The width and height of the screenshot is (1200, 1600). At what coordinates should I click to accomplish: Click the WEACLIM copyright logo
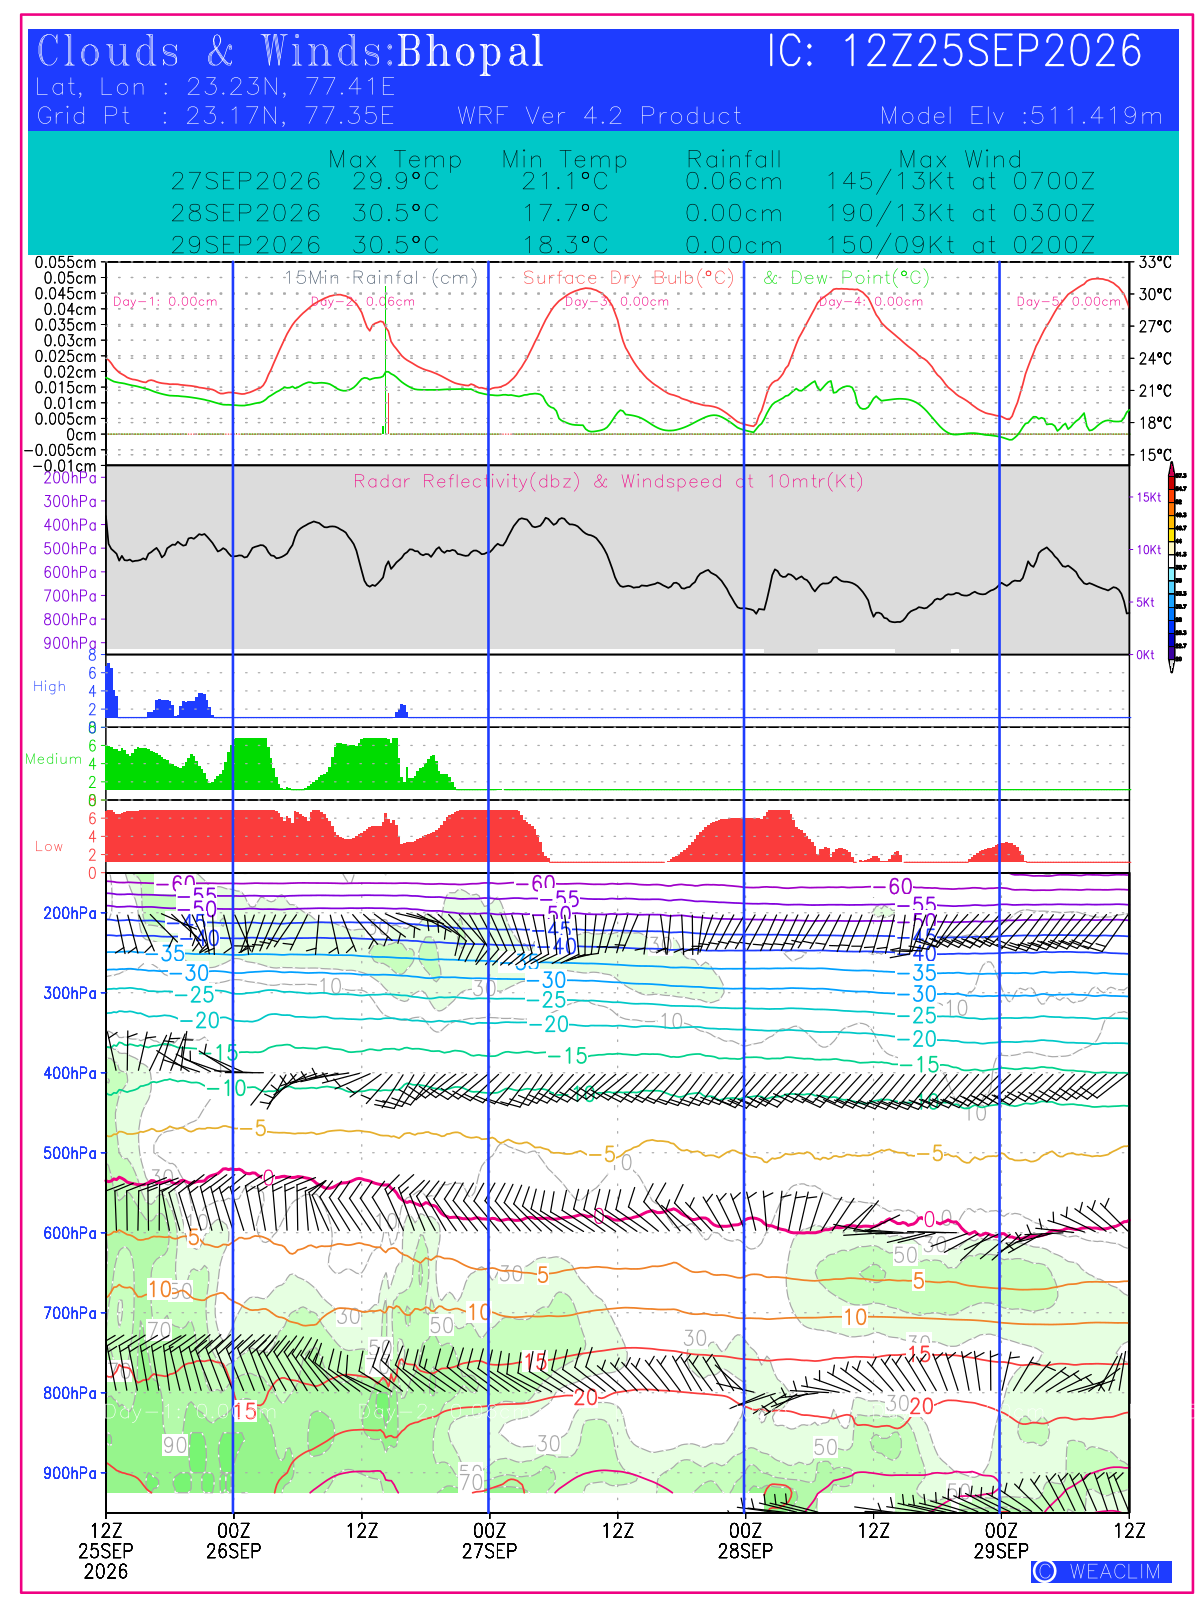tap(1101, 1571)
